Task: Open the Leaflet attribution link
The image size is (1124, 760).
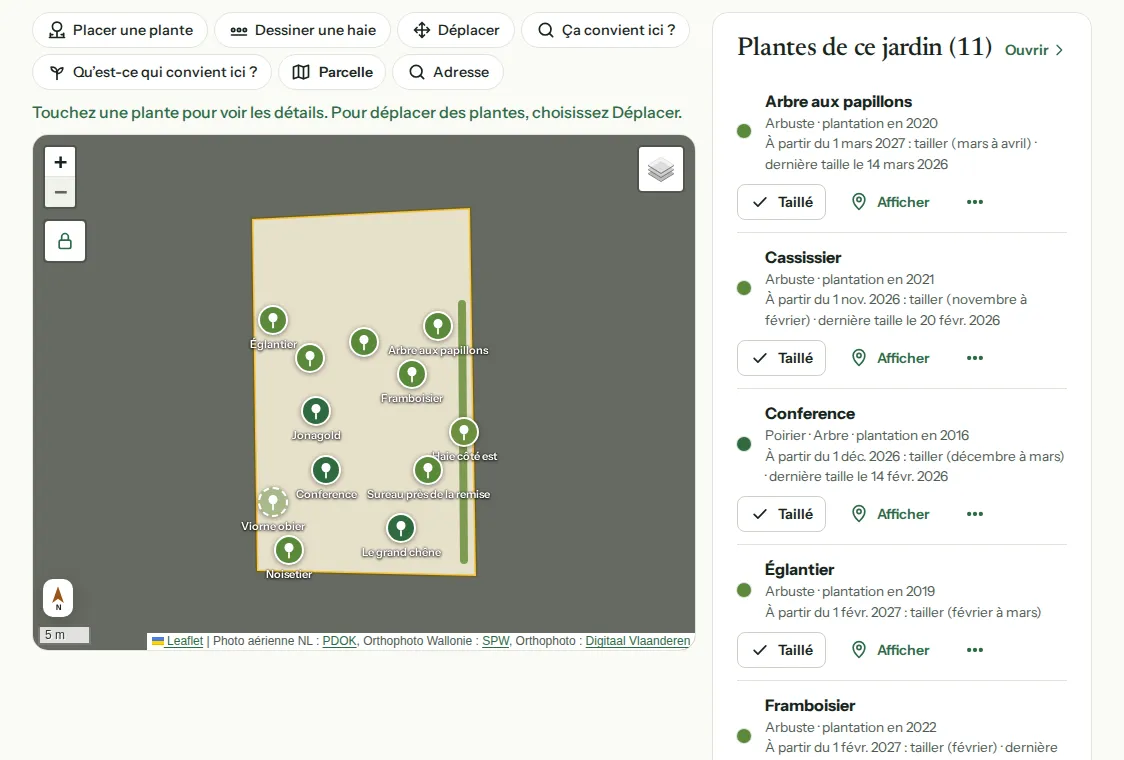Action: (178, 641)
